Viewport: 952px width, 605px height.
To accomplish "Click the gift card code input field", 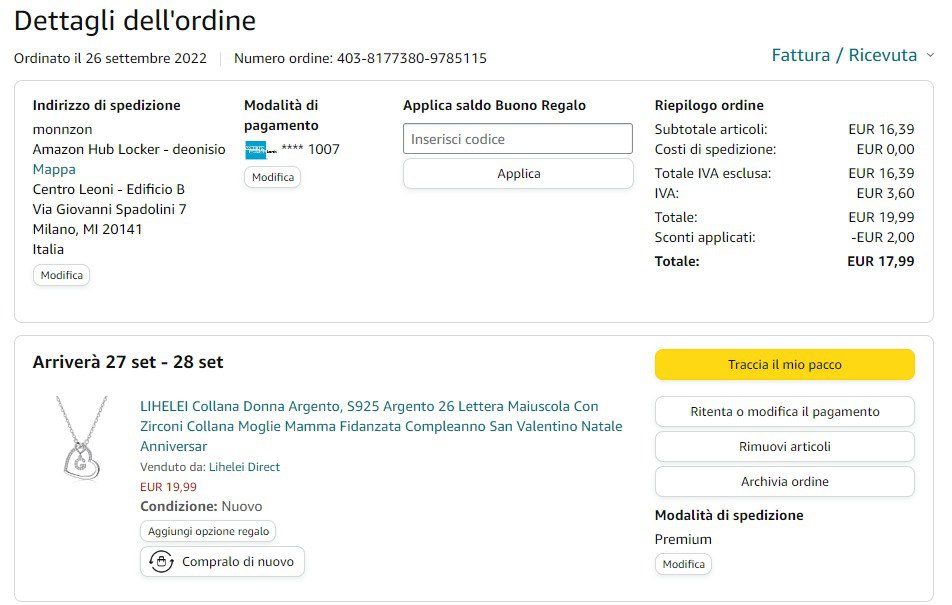I will click(x=518, y=139).
